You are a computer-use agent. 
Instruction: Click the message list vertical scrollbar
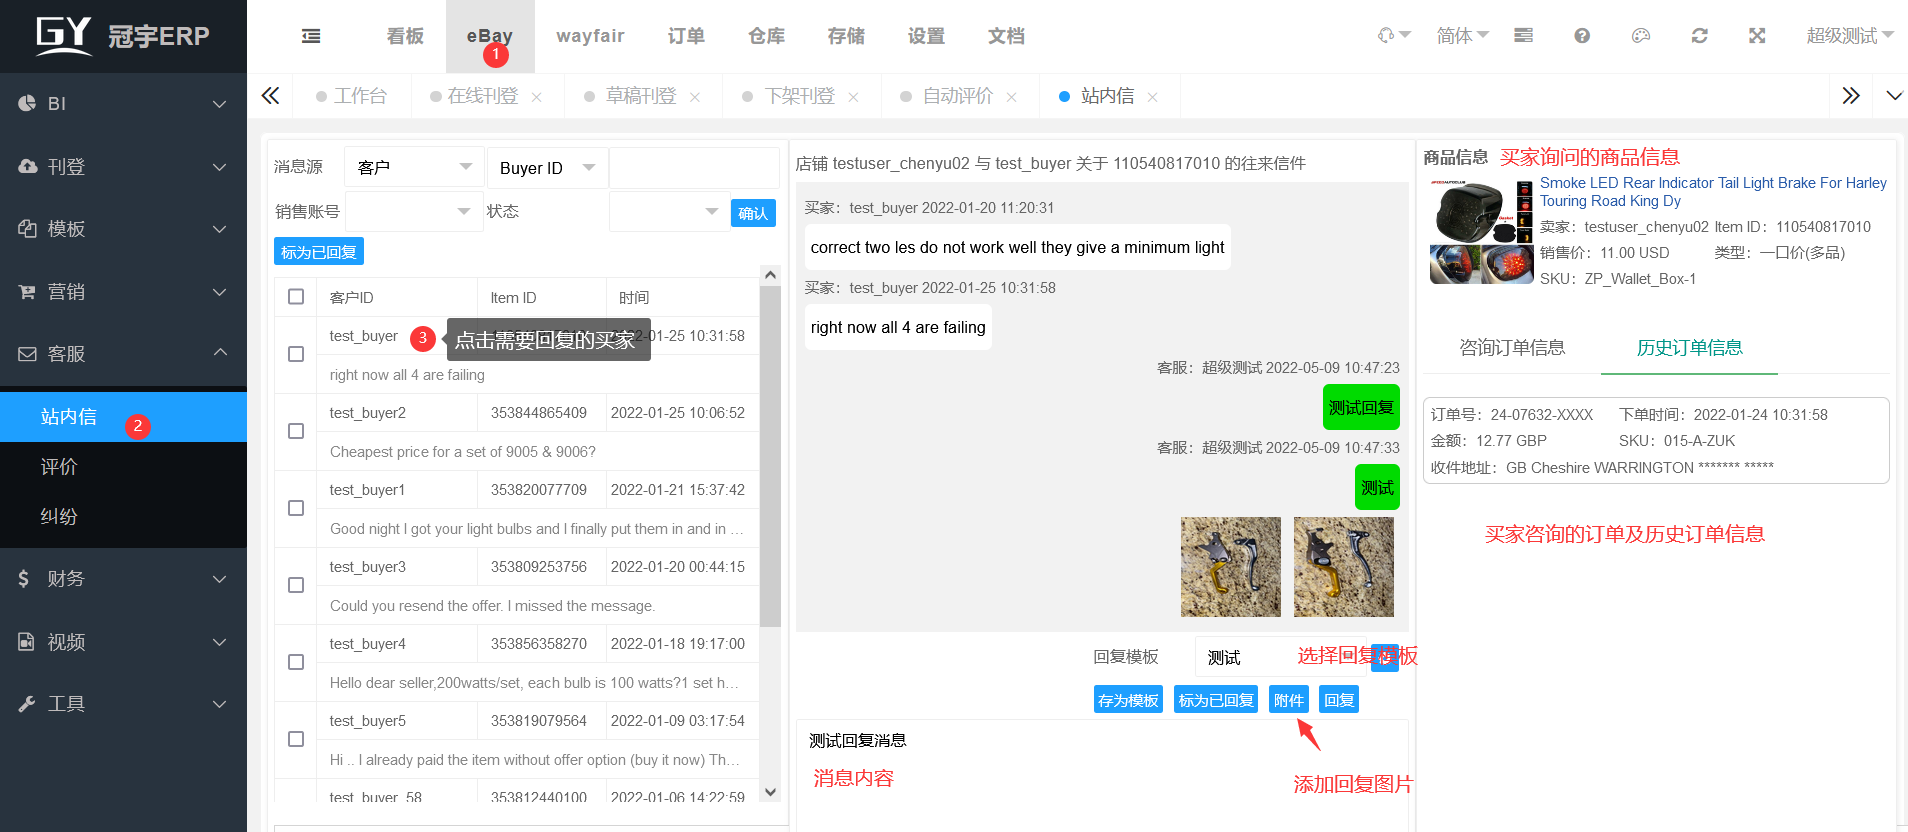point(770,456)
